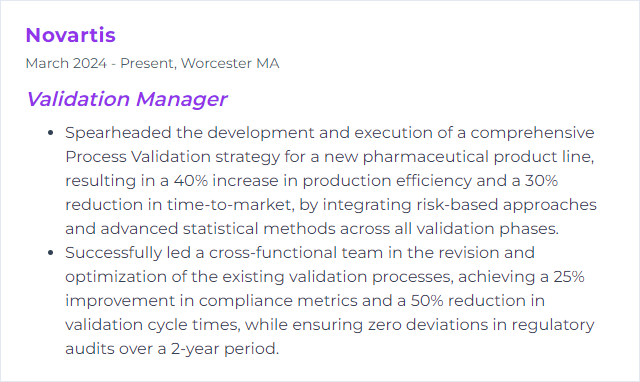Click the 50% reduction figure

427,301
